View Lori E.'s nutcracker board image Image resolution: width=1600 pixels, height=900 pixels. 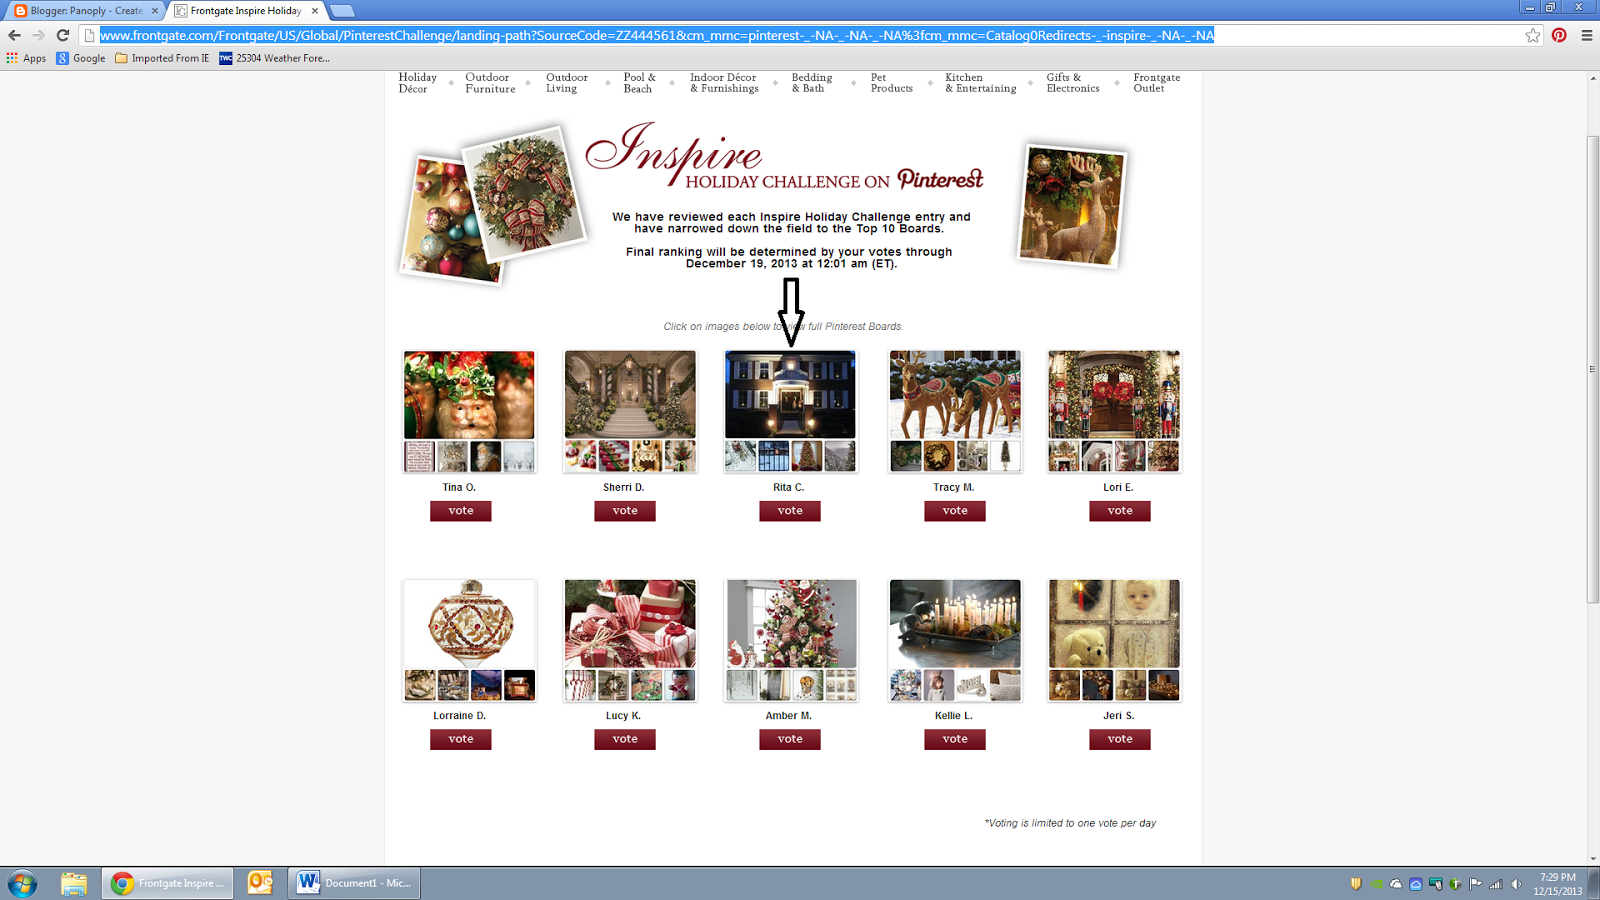pos(1114,411)
